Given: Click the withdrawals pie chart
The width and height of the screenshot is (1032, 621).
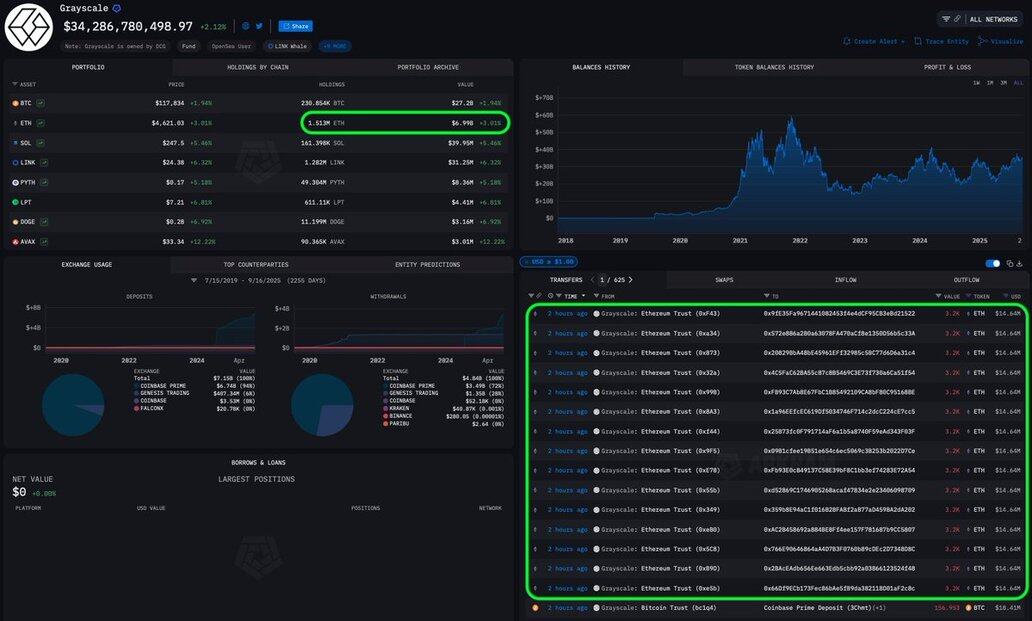Looking at the screenshot, I should 322,405.
